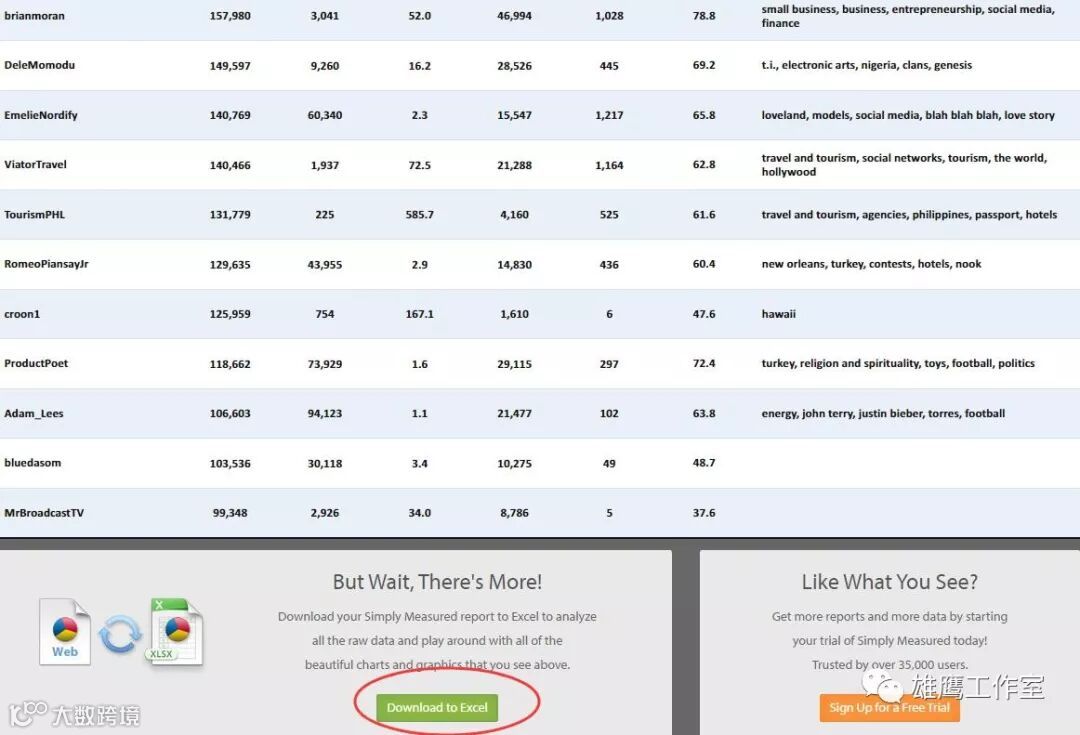The image size is (1080, 735).
Task: Click 'Like What You See?' heading
Action: 889,582
